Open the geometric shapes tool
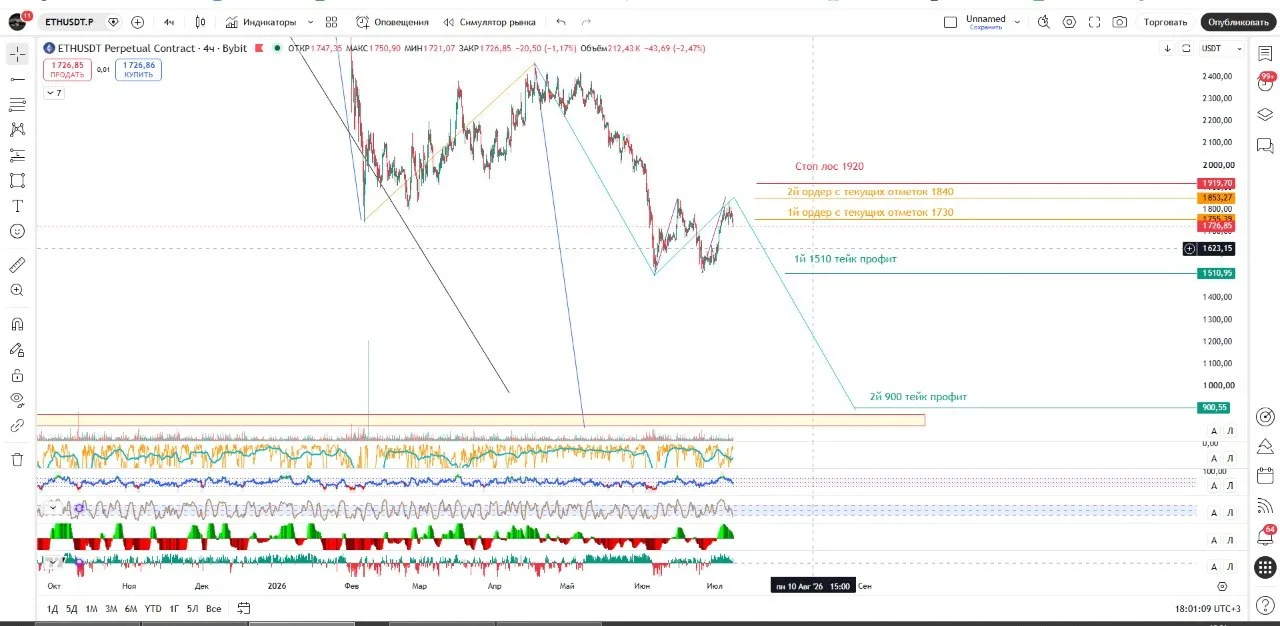 point(17,180)
